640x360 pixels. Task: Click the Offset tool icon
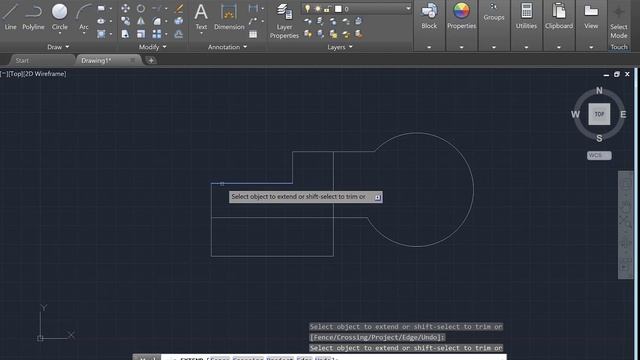pyautogui.click(x=179, y=34)
